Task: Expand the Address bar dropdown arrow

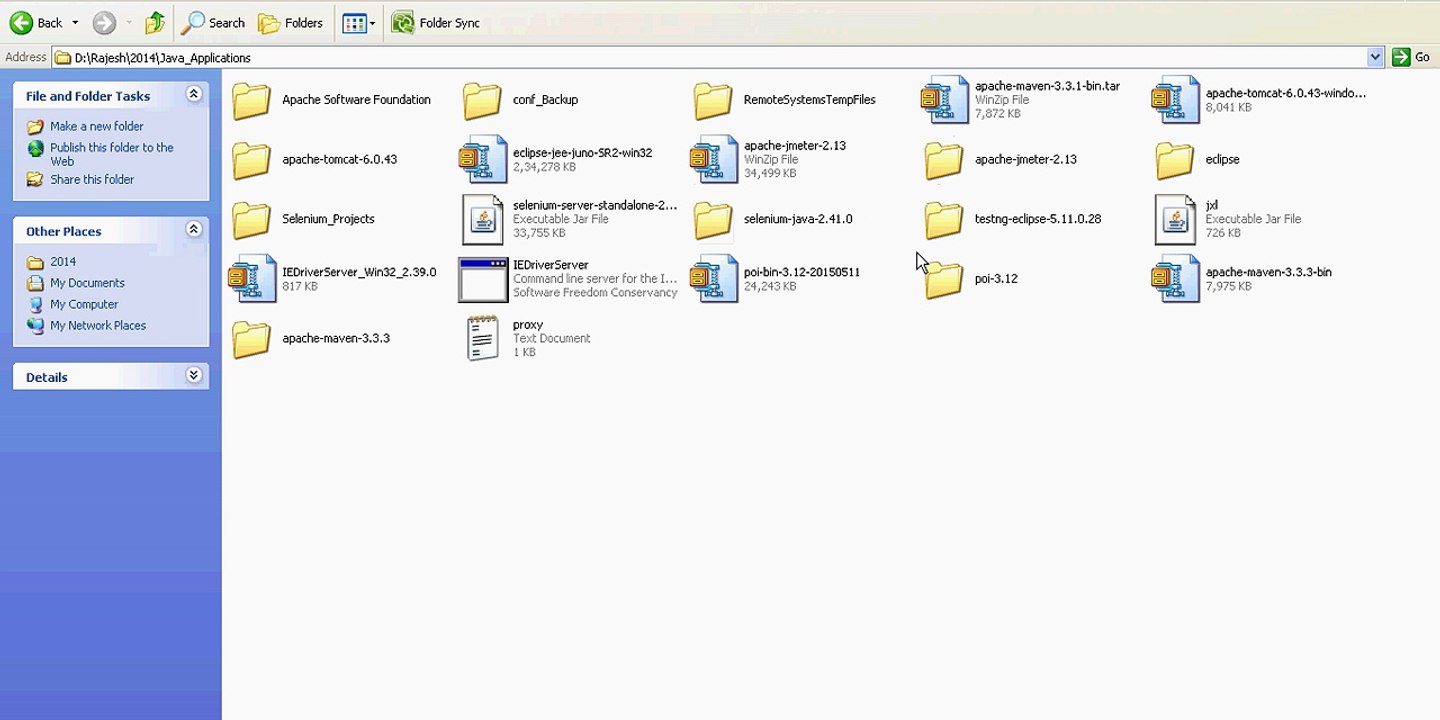Action: tap(1376, 57)
